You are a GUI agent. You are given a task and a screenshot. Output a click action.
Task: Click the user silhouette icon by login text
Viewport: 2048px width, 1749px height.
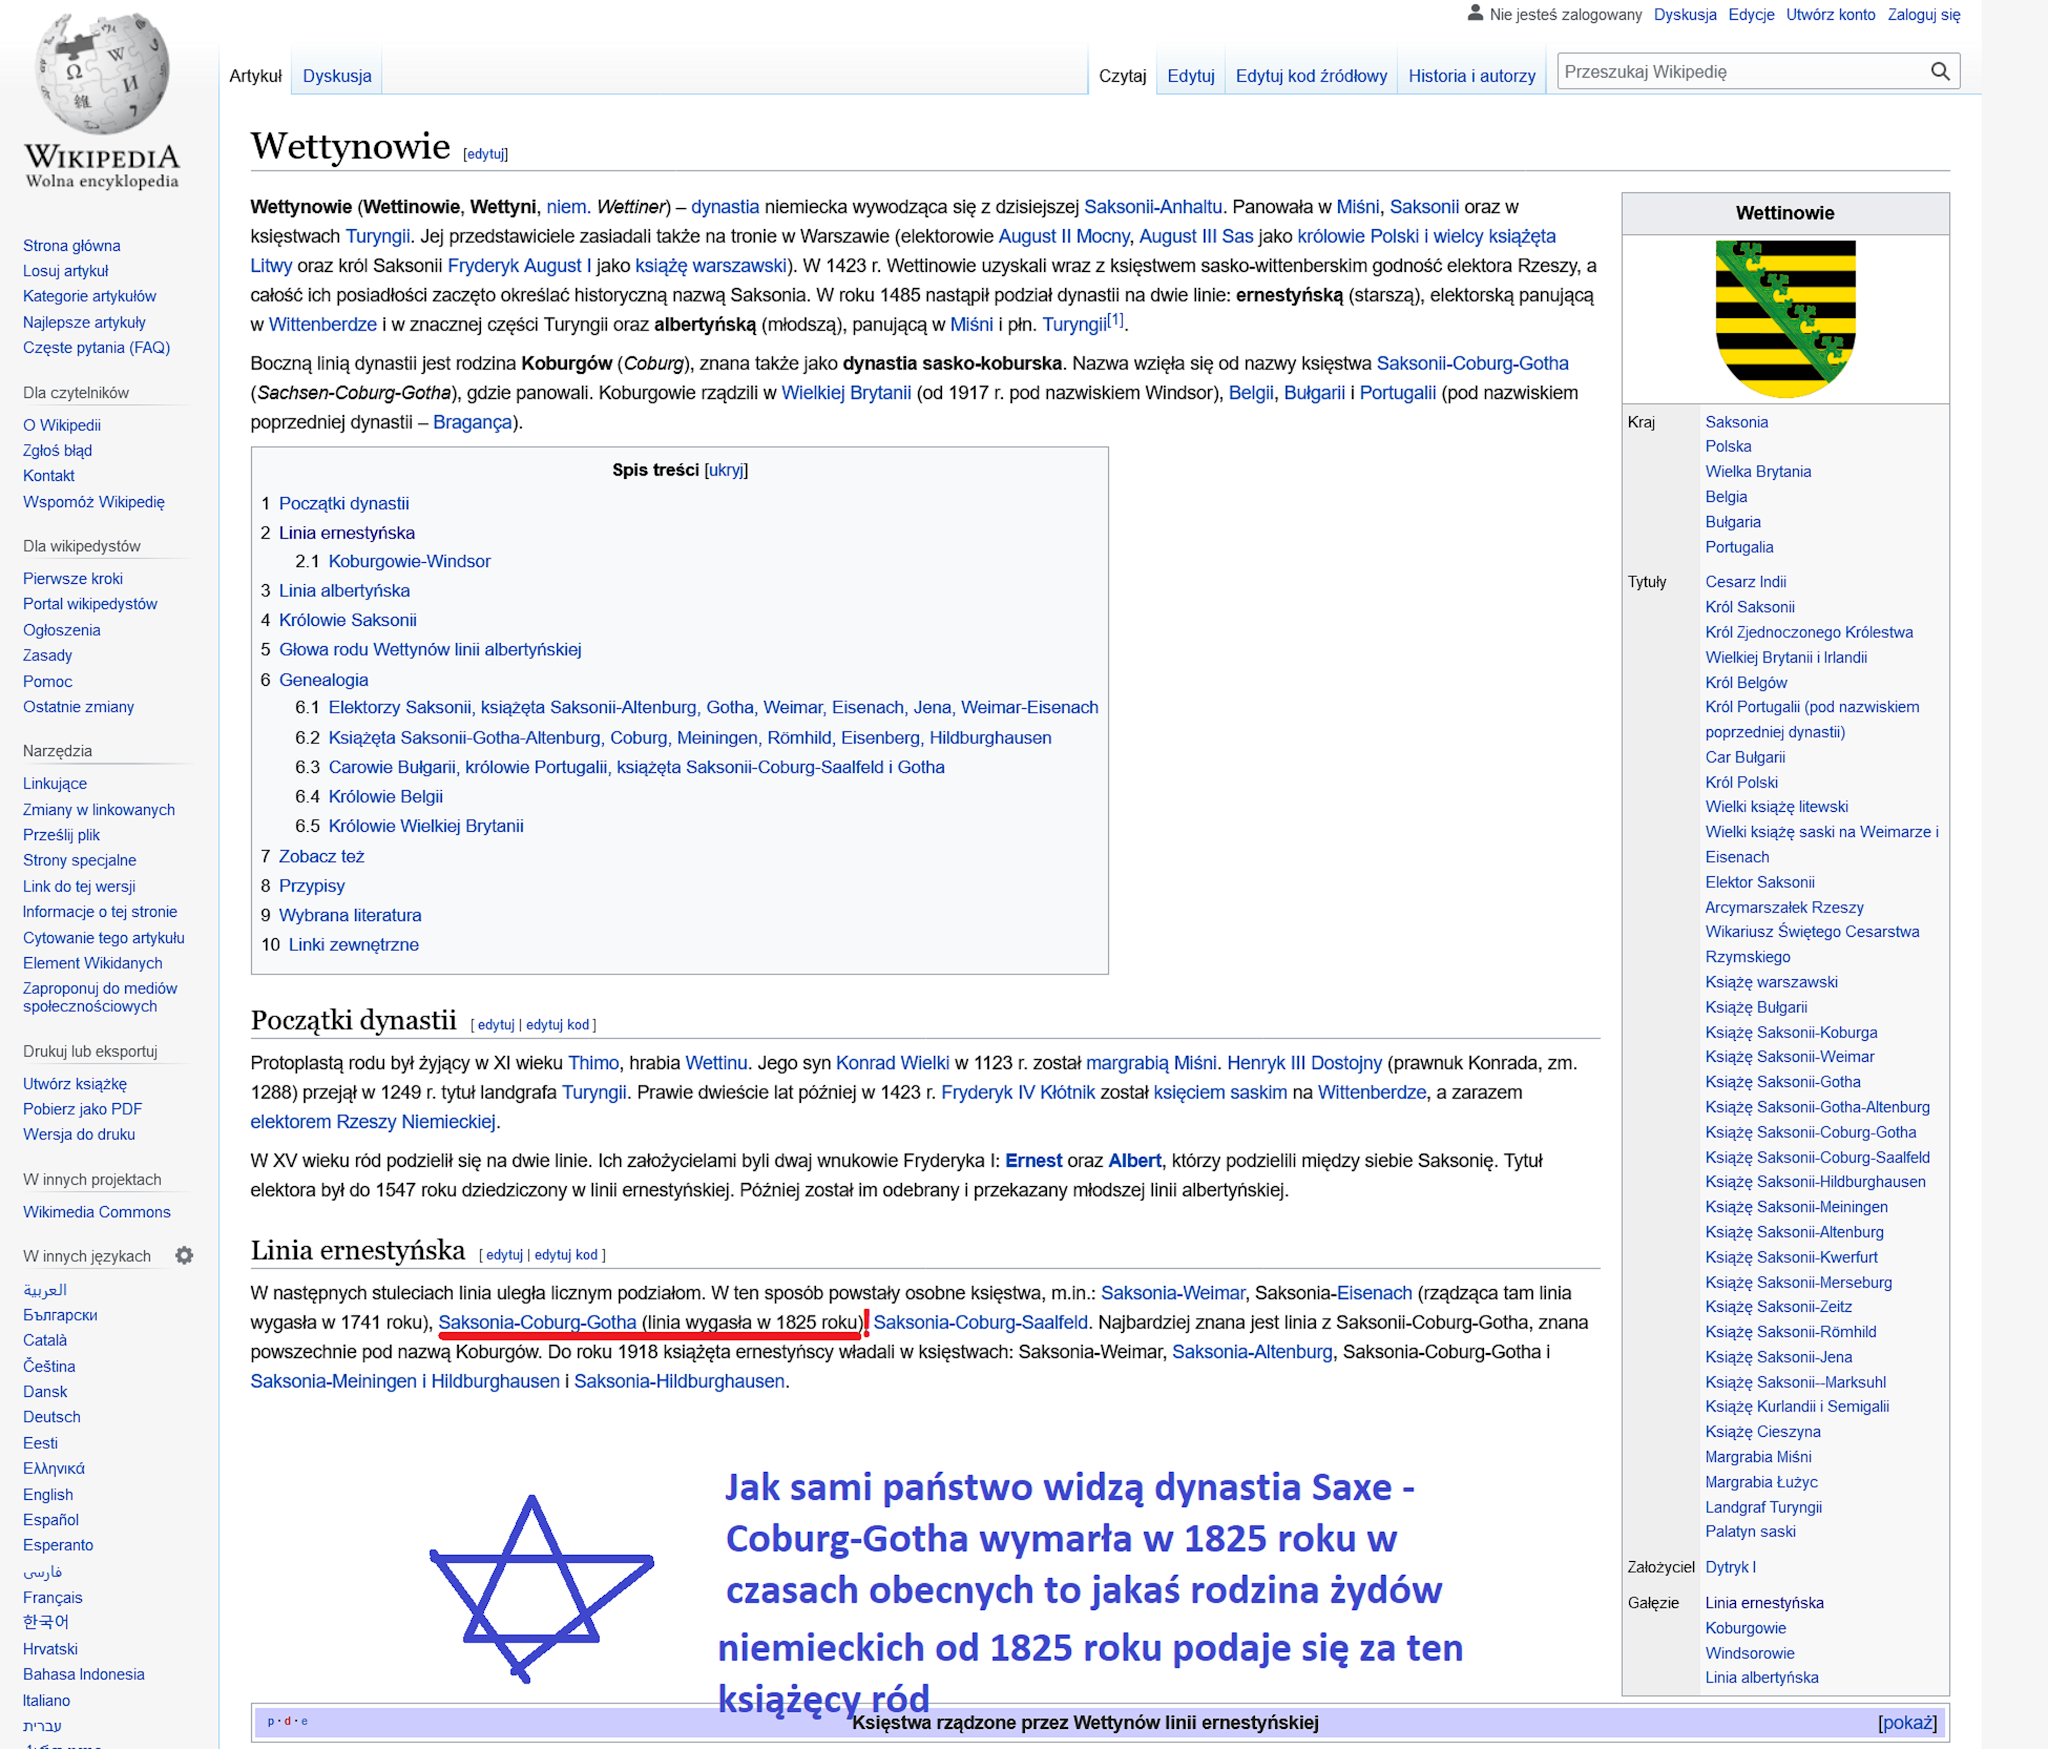[1474, 14]
